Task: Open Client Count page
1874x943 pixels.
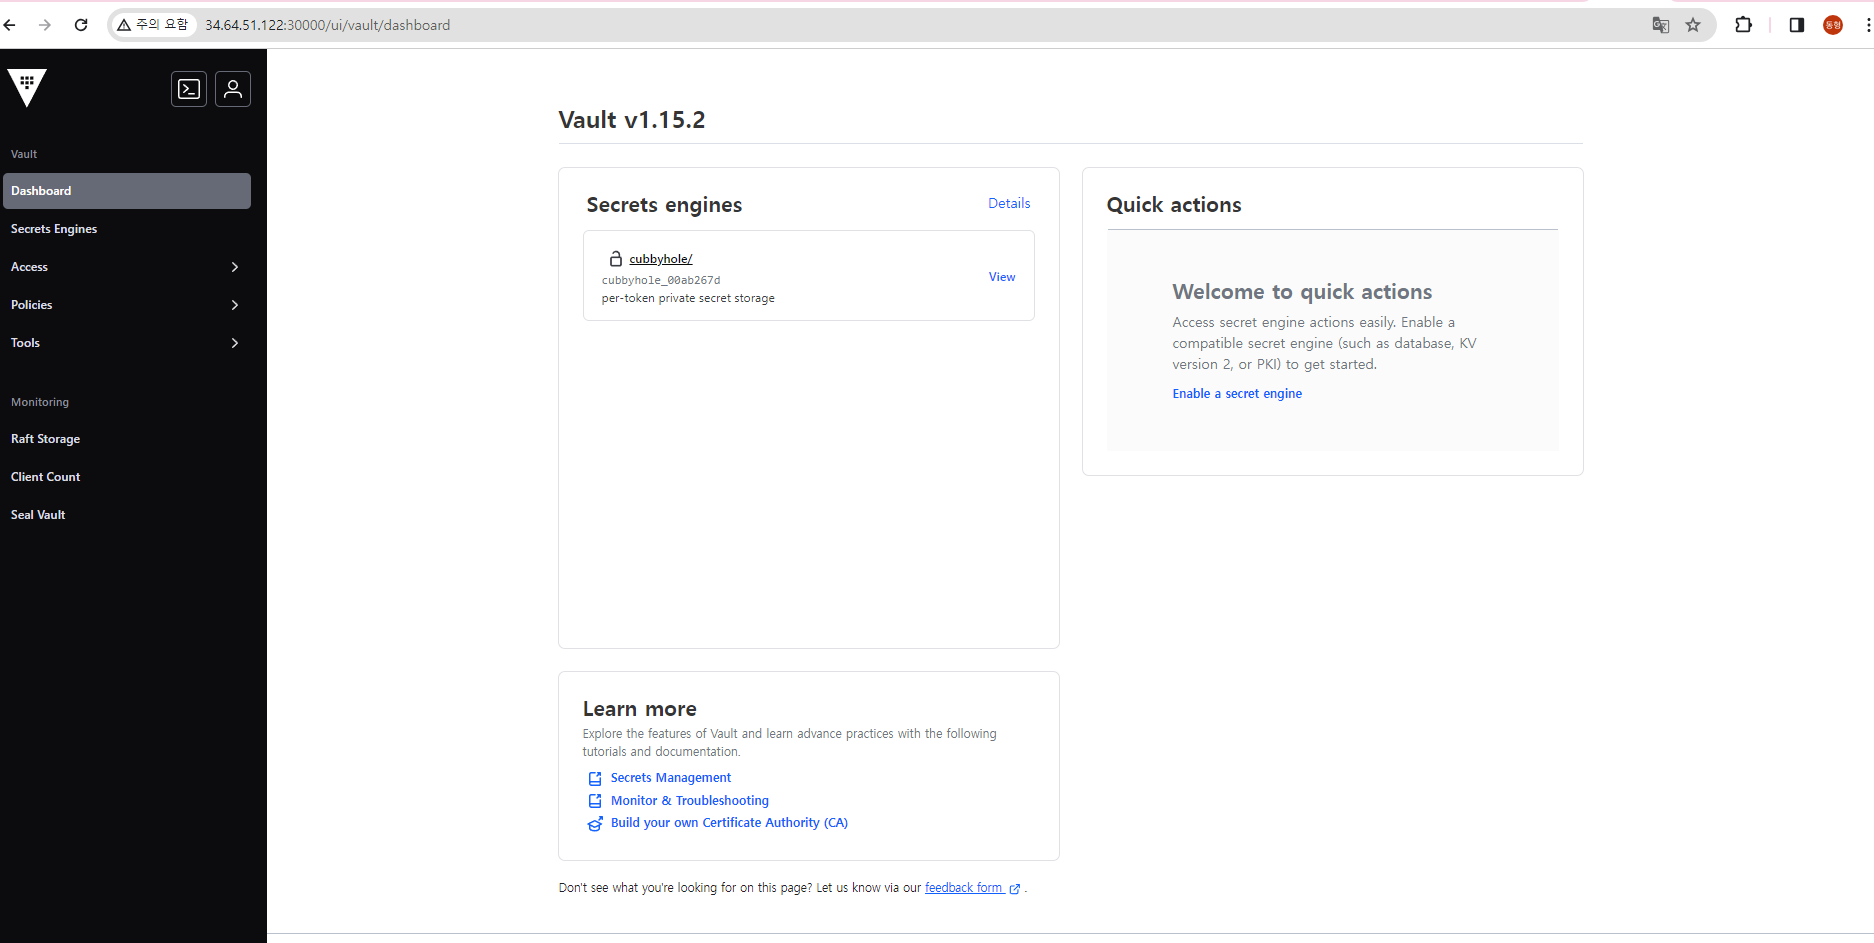Action: point(127,477)
